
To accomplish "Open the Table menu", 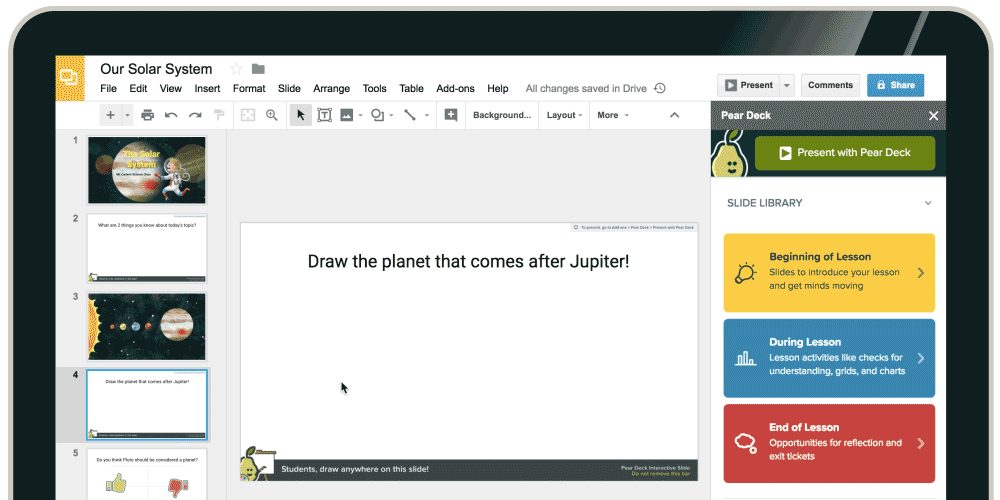I will (411, 89).
